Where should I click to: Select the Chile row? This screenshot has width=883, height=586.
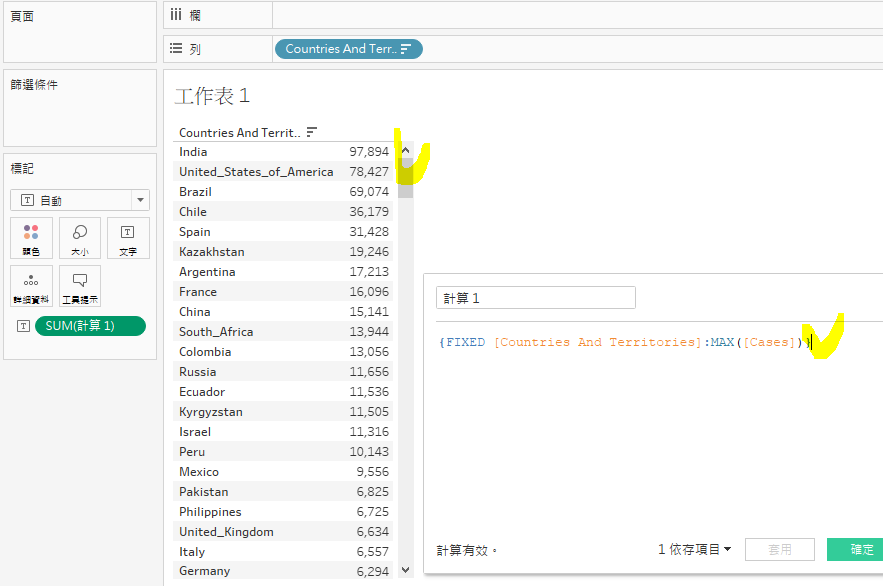[283, 212]
